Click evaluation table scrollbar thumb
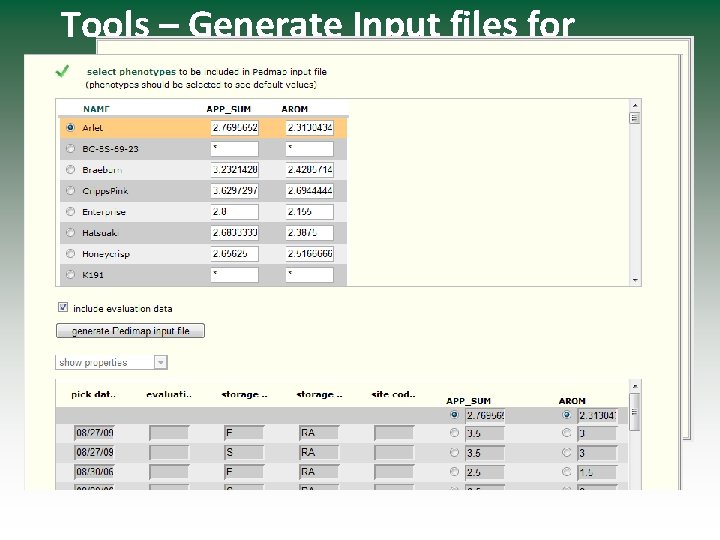 point(635,412)
